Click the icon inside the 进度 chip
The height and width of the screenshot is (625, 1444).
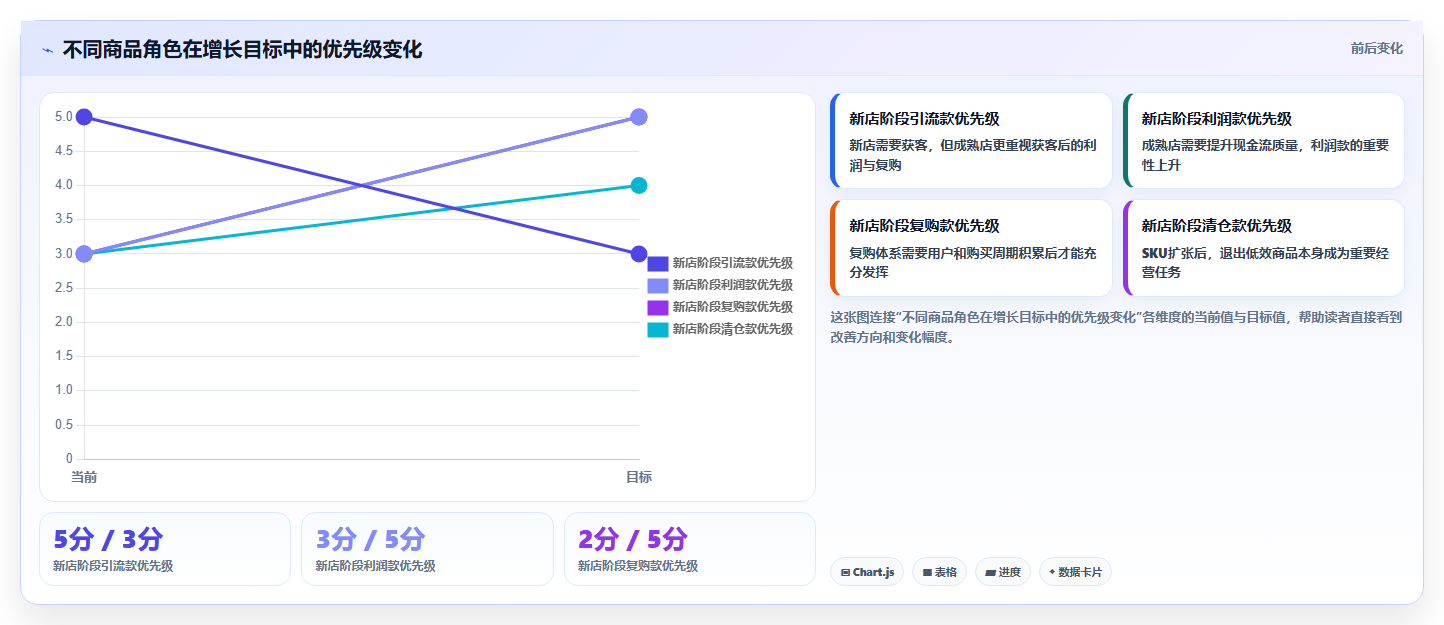(990, 573)
